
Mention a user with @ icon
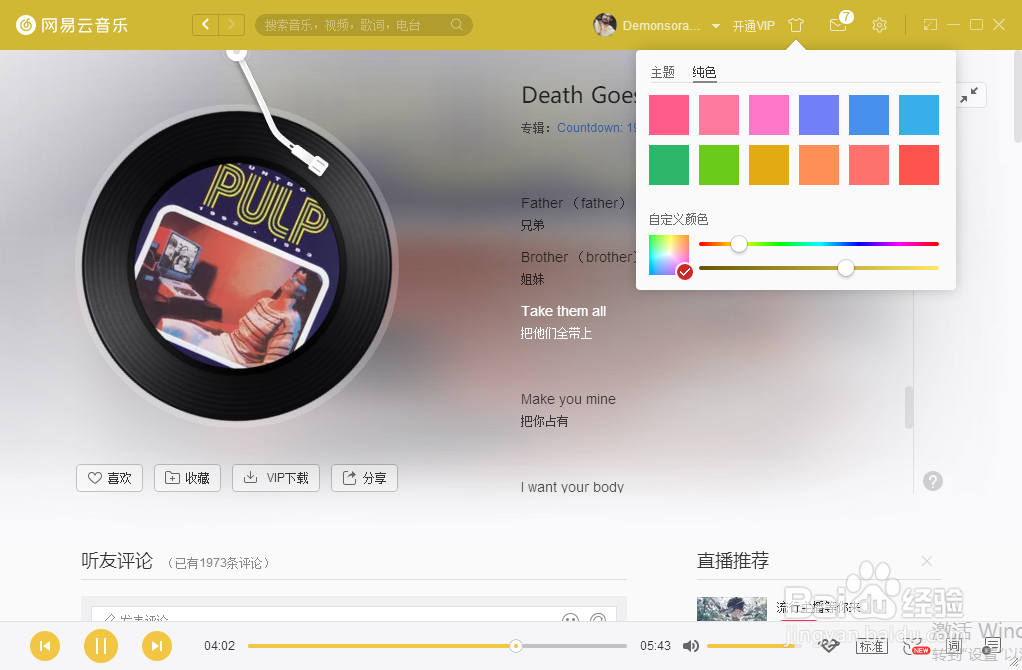598,617
